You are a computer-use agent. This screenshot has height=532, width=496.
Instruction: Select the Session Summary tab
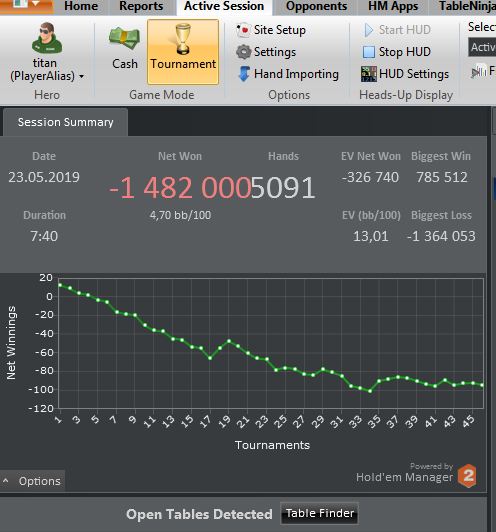[65, 122]
